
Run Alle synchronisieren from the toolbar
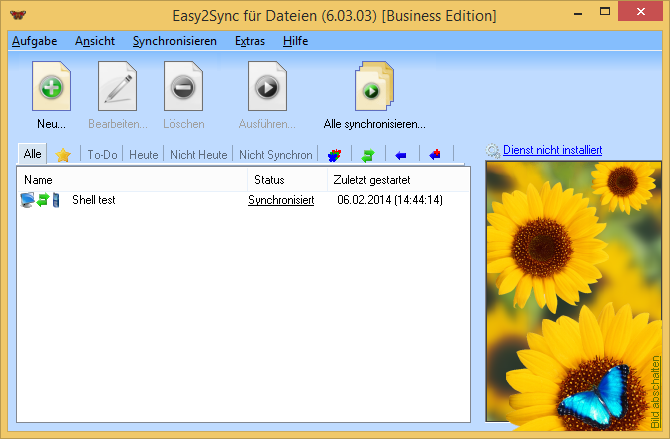[x=374, y=87]
